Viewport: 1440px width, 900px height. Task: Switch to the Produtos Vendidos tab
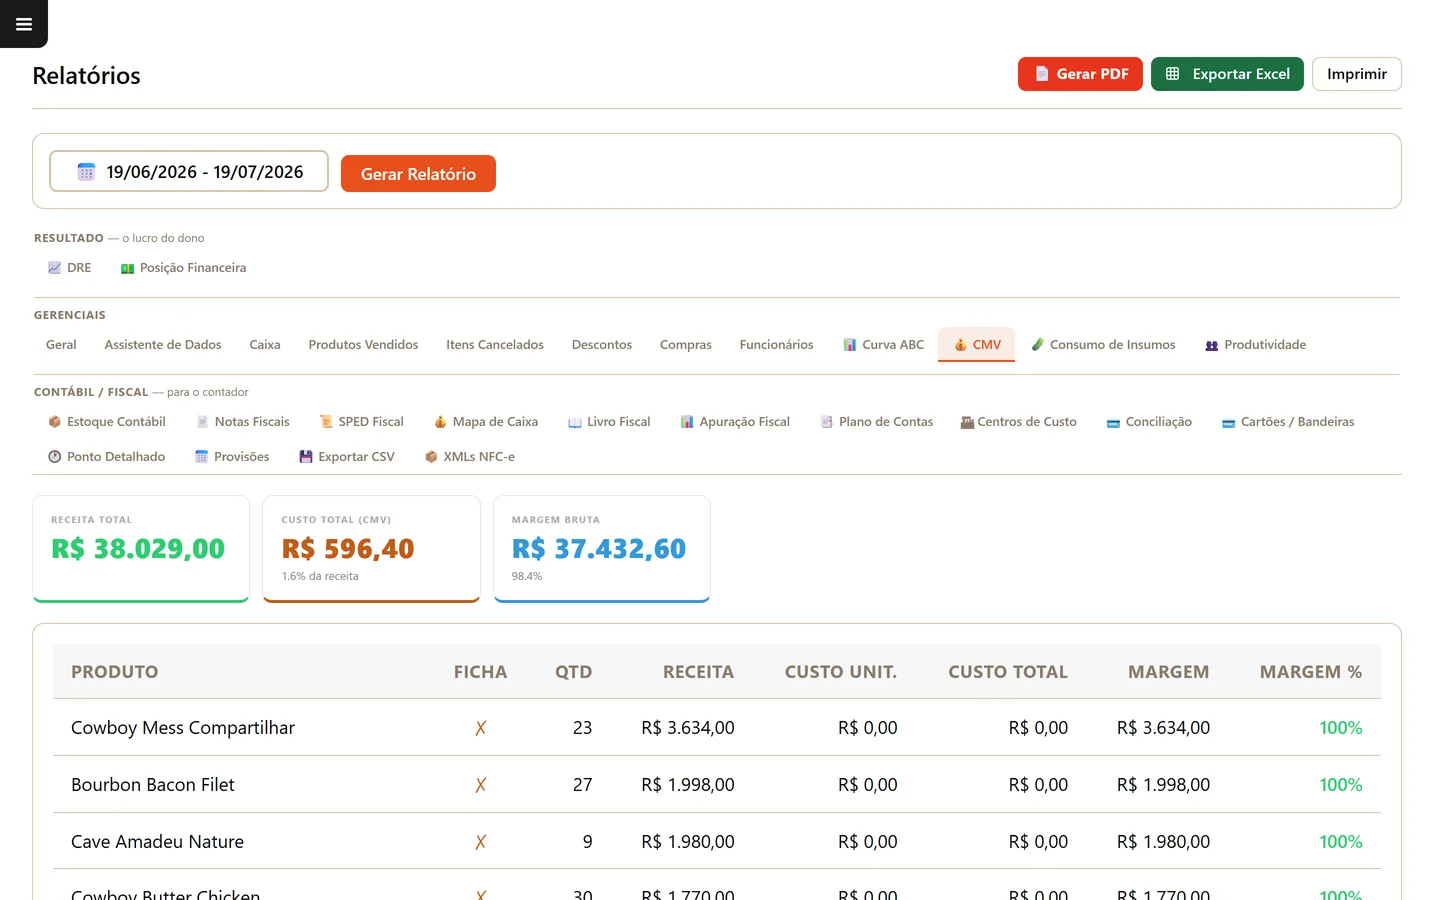pos(363,345)
